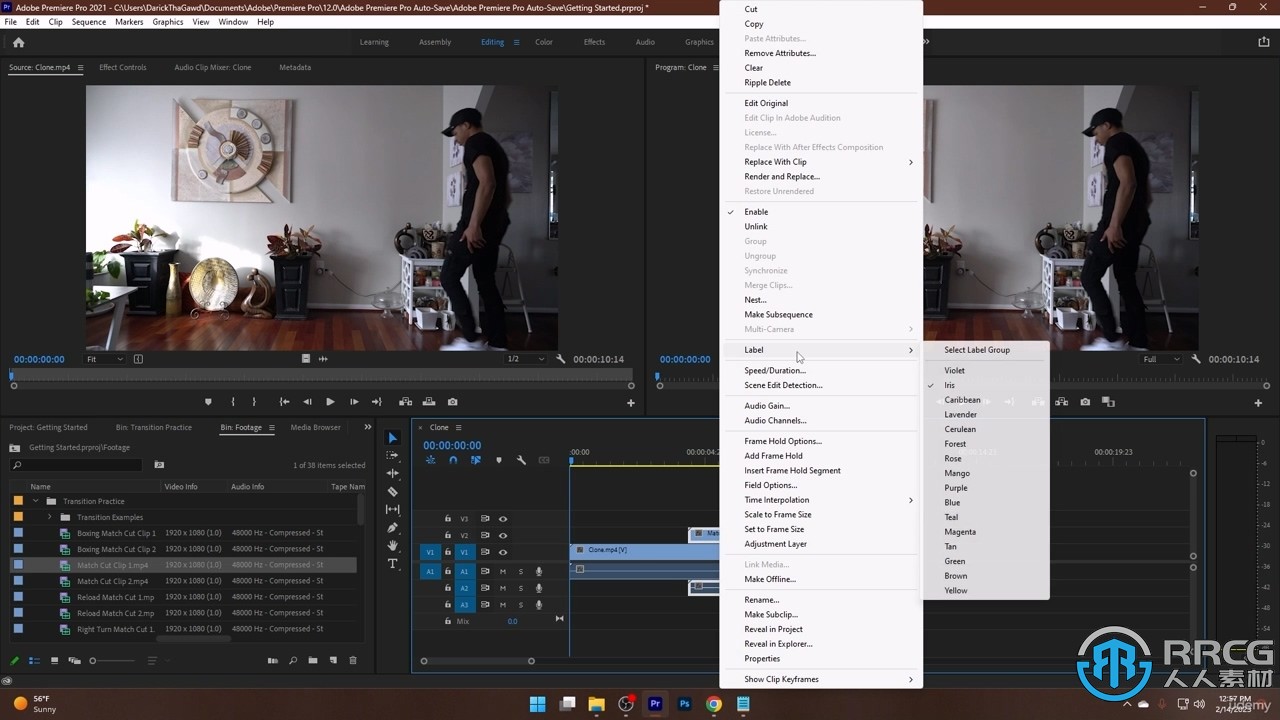Click Find magnifier icon in project panel
The width and height of the screenshot is (1280, 720).
[293, 661]
